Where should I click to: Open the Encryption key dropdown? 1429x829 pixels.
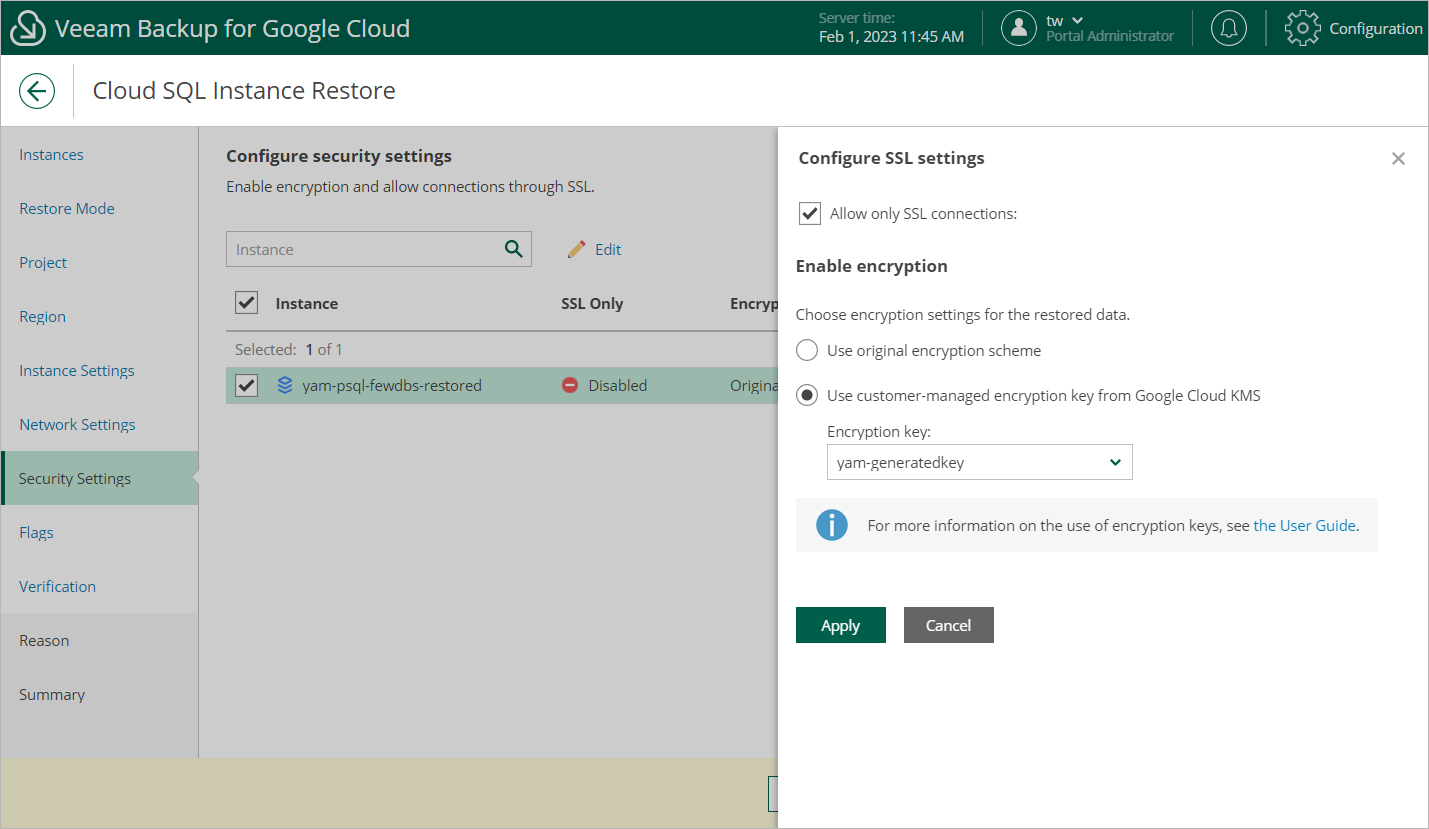(x=980, y=462)
